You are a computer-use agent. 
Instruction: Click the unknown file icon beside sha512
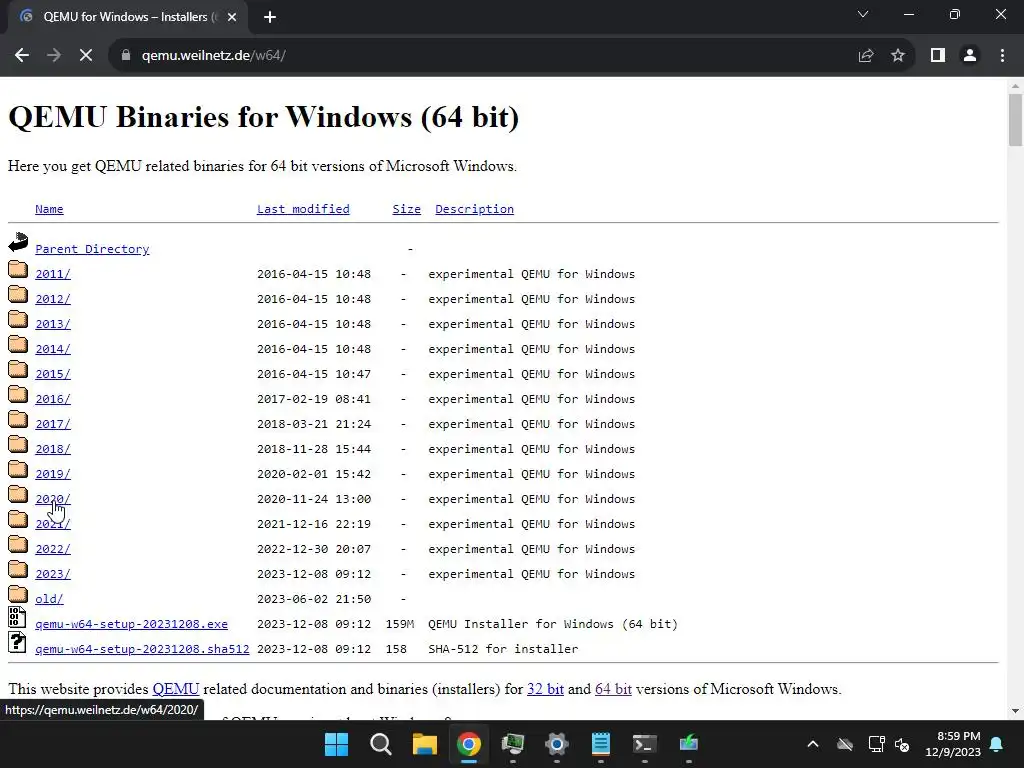tap(18, 642)
